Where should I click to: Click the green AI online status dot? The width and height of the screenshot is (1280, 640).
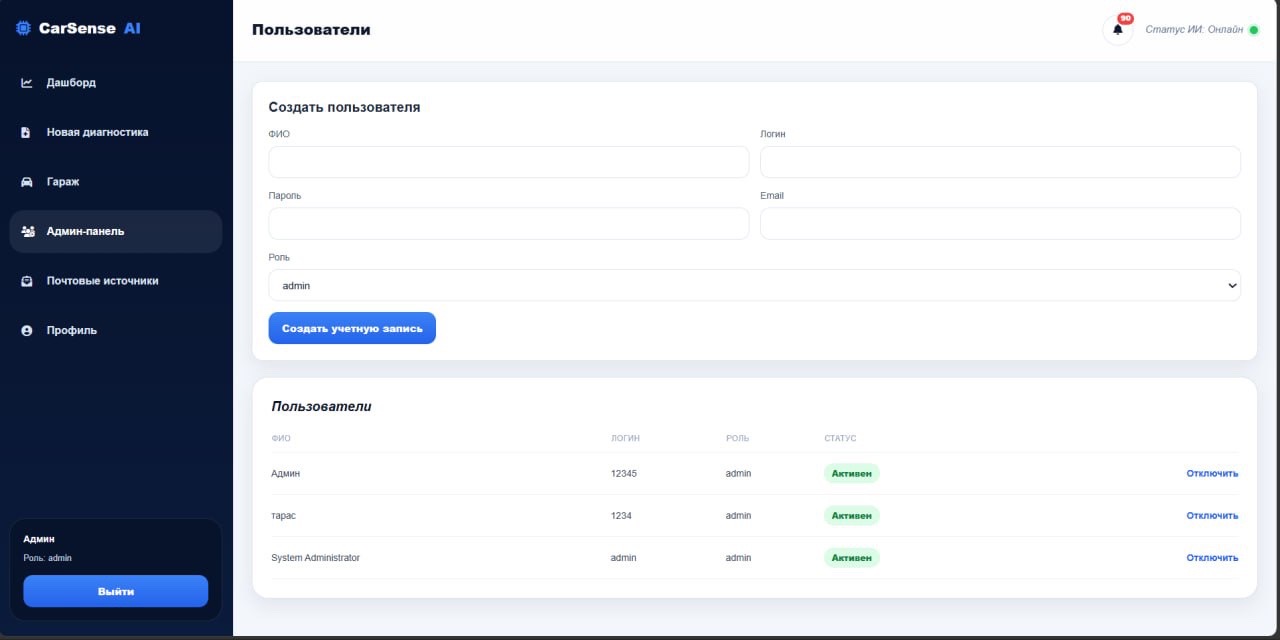(1254, 30)
